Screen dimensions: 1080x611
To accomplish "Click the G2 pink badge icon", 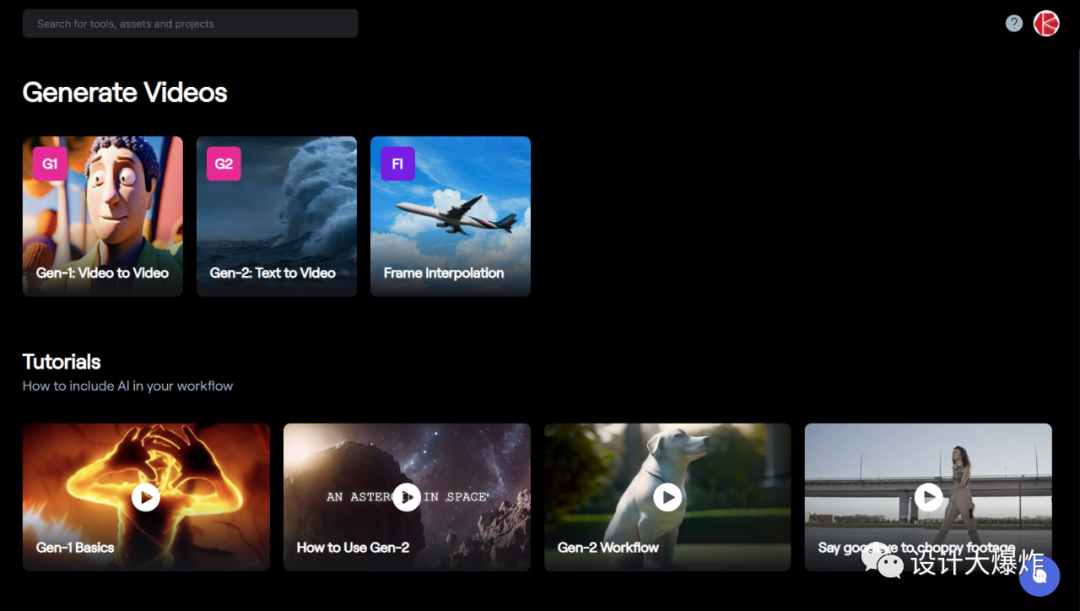I will 224,164.
